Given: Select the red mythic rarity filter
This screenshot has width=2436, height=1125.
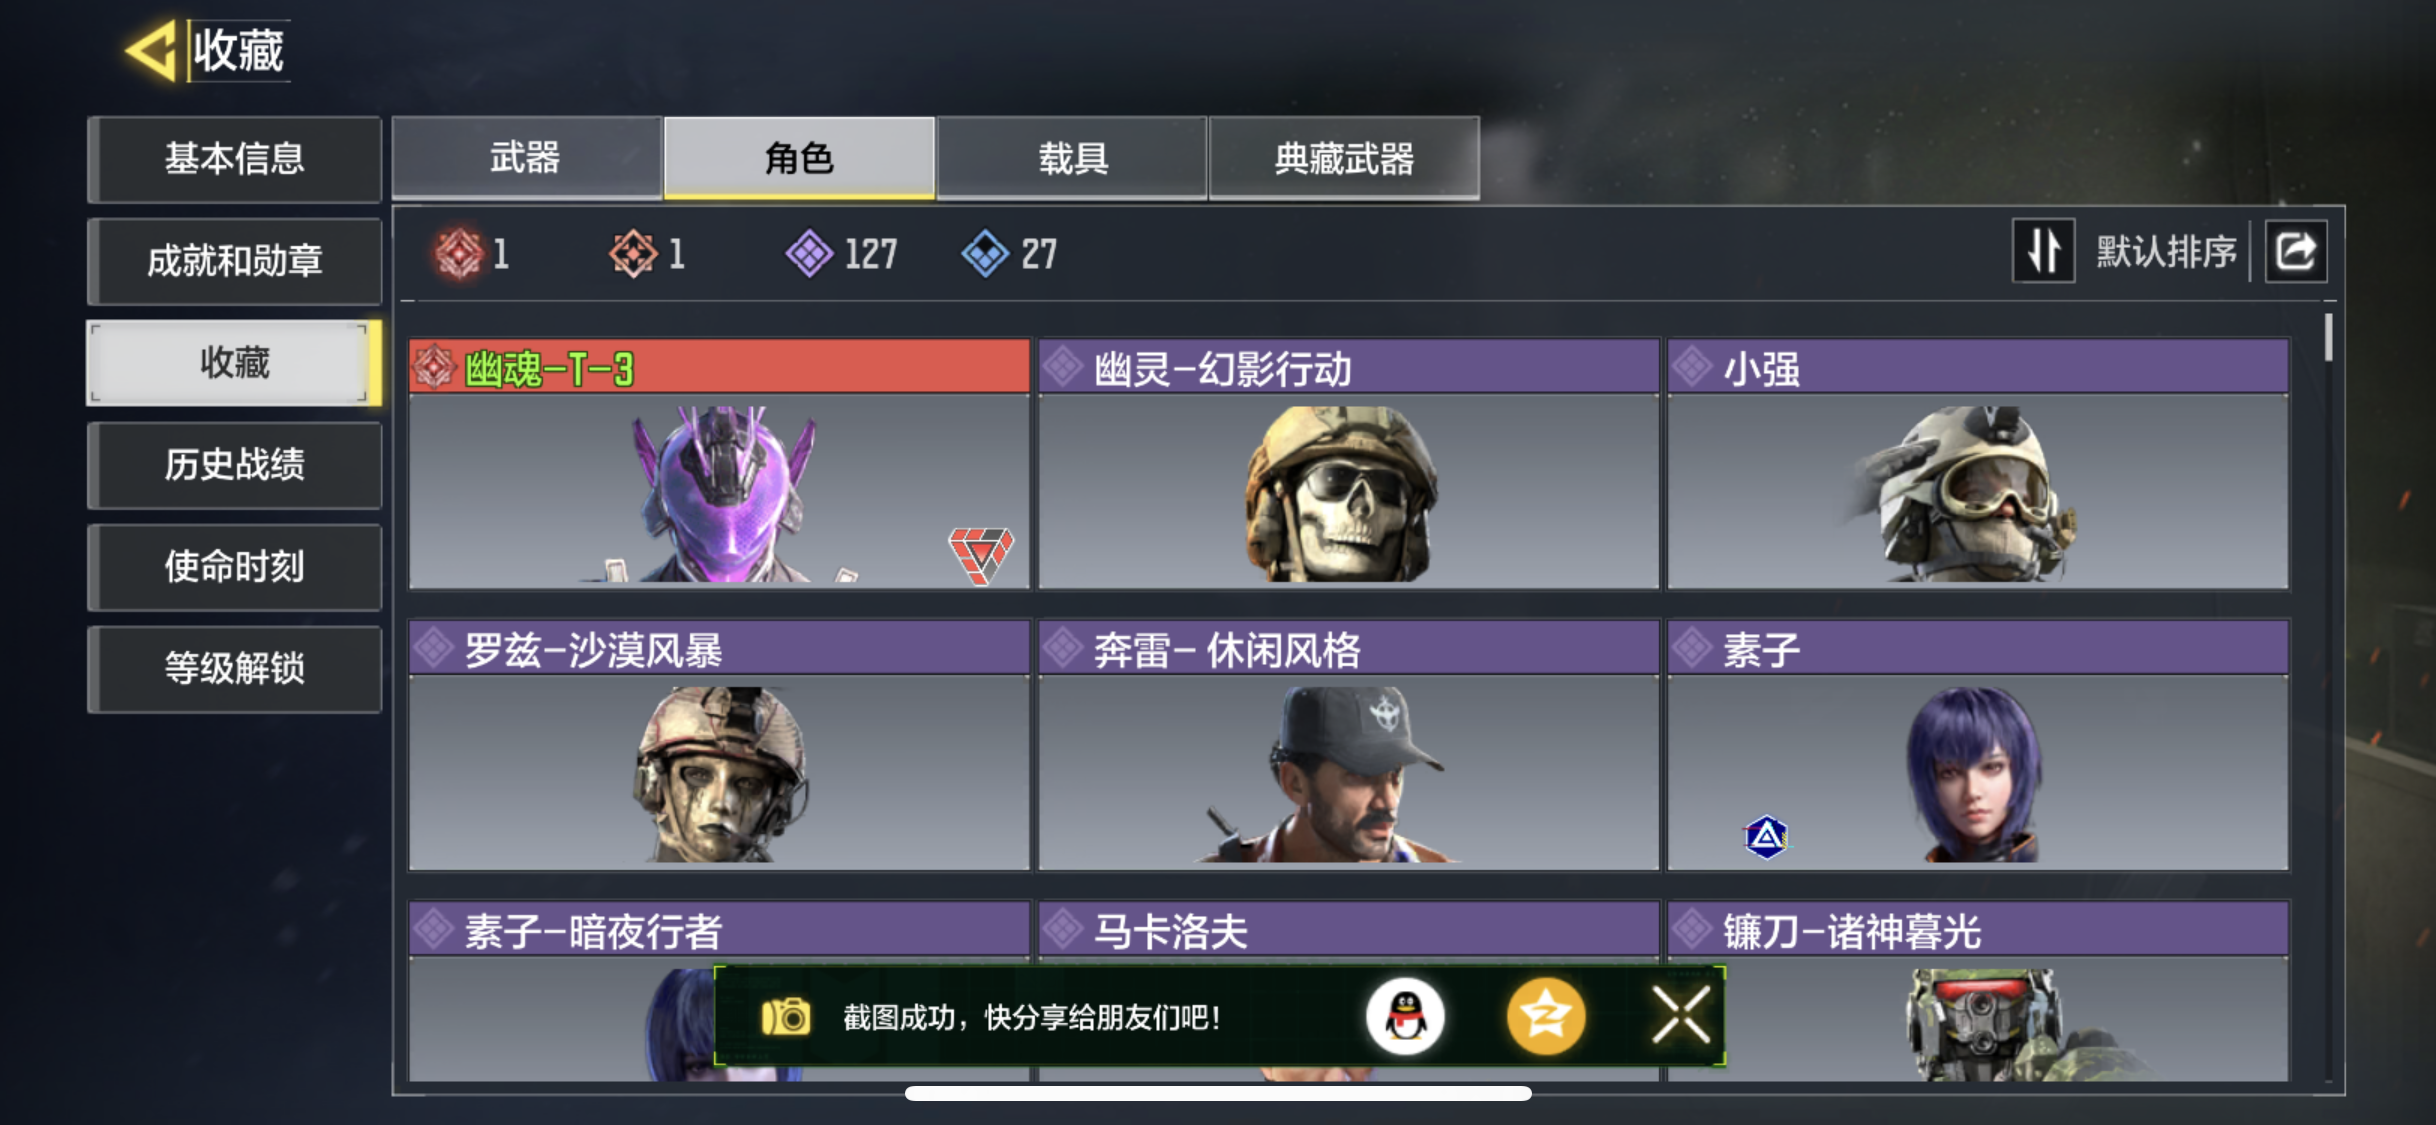Looking at the screenshot, I should pyautogui.click(x=472, y=253).
